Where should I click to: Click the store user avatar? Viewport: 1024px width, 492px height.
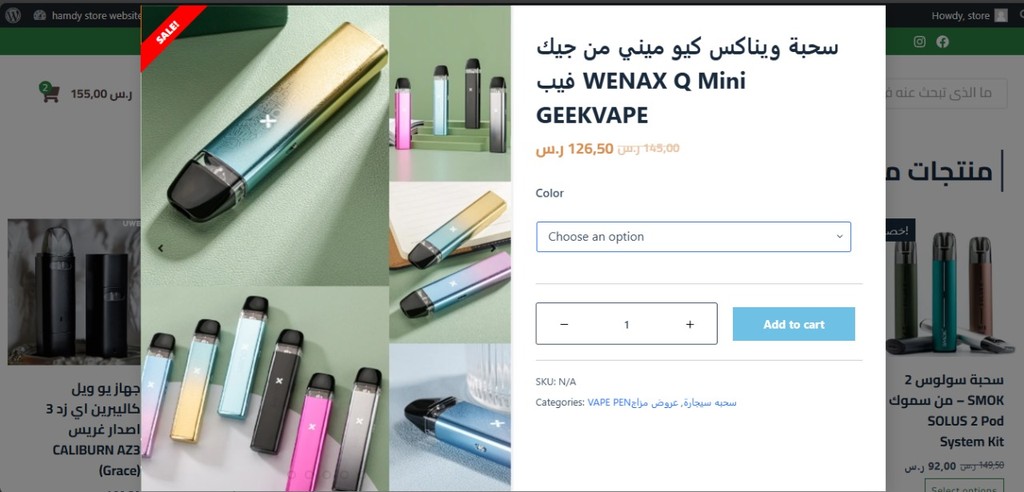tap(1001, 16)
